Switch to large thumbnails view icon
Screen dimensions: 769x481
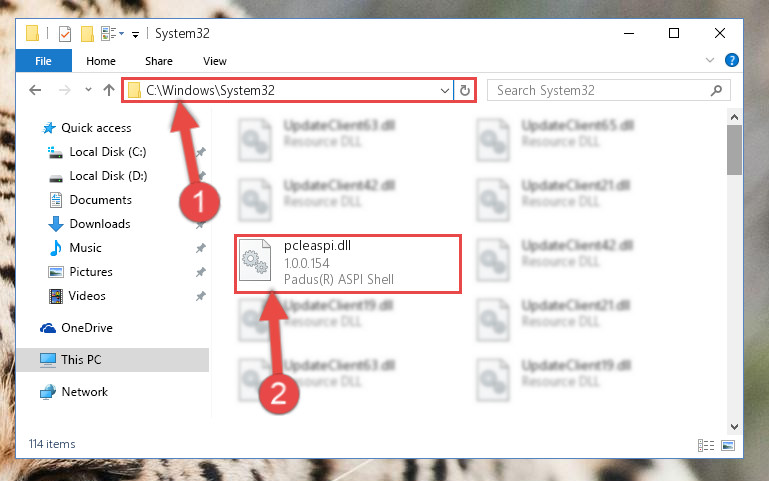pos(728,445)
